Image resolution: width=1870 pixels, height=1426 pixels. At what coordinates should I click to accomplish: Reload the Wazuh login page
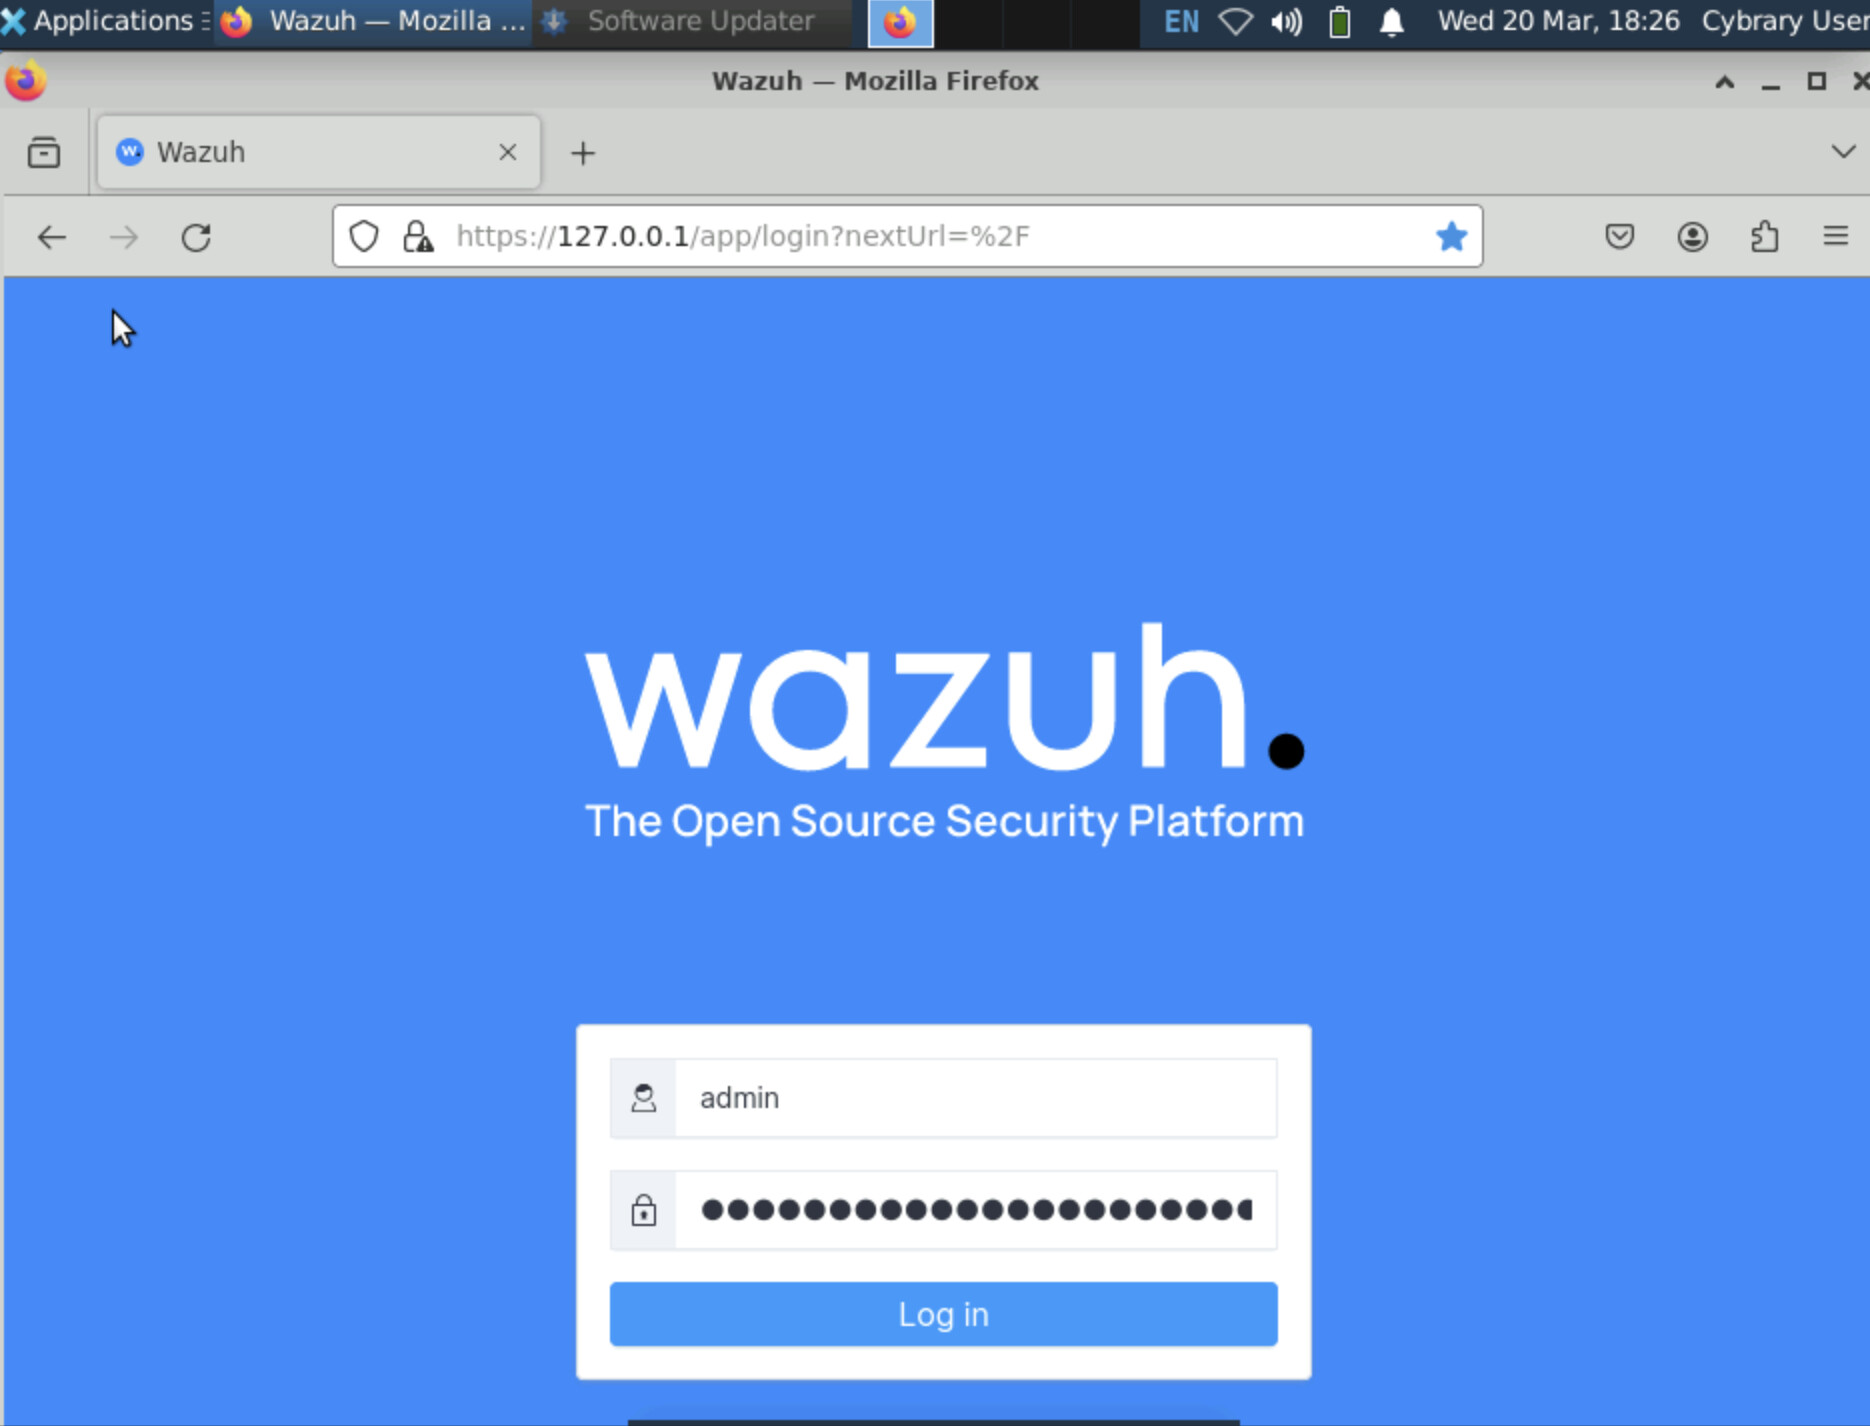click(x=196, y=237)
